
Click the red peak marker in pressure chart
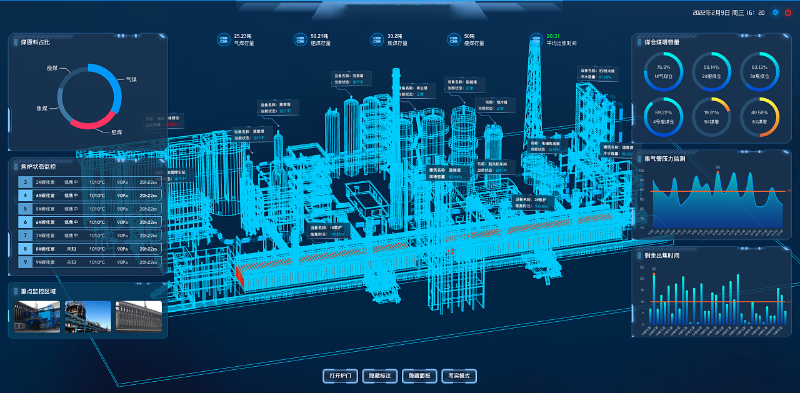(x=718, y=172)
